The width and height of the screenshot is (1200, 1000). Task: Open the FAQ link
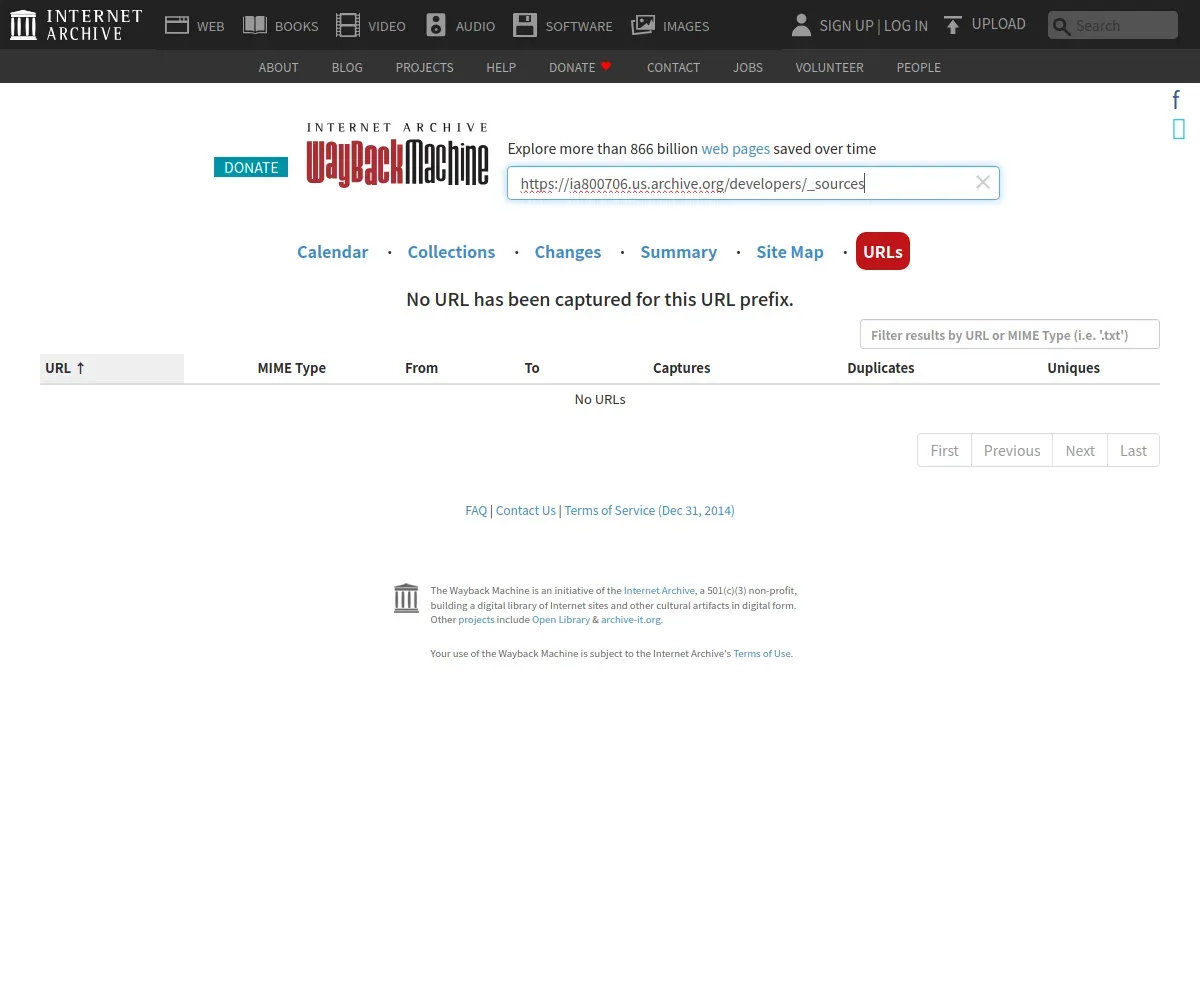476,511
